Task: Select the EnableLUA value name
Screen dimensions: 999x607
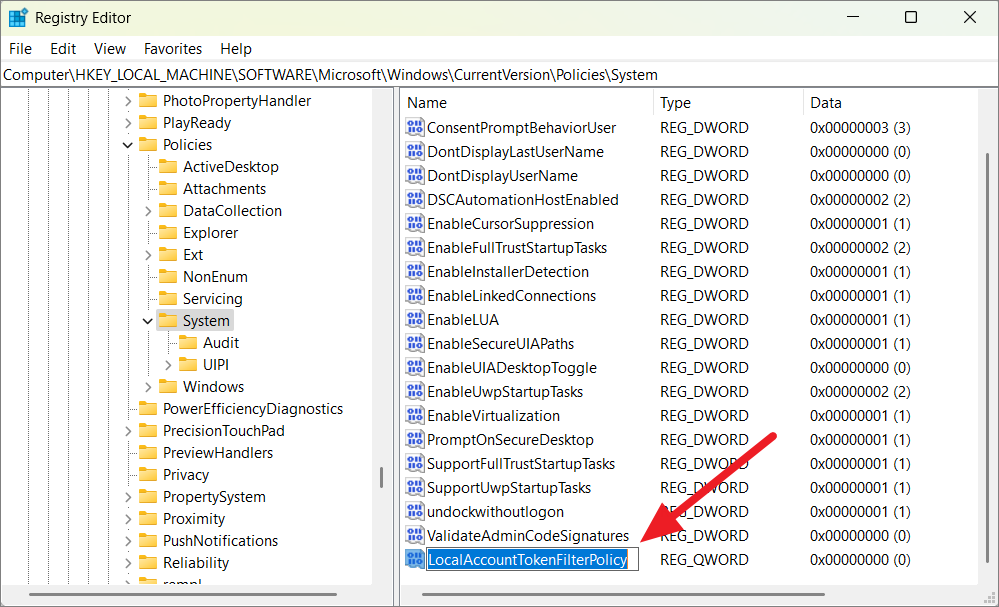Action: 463,320
